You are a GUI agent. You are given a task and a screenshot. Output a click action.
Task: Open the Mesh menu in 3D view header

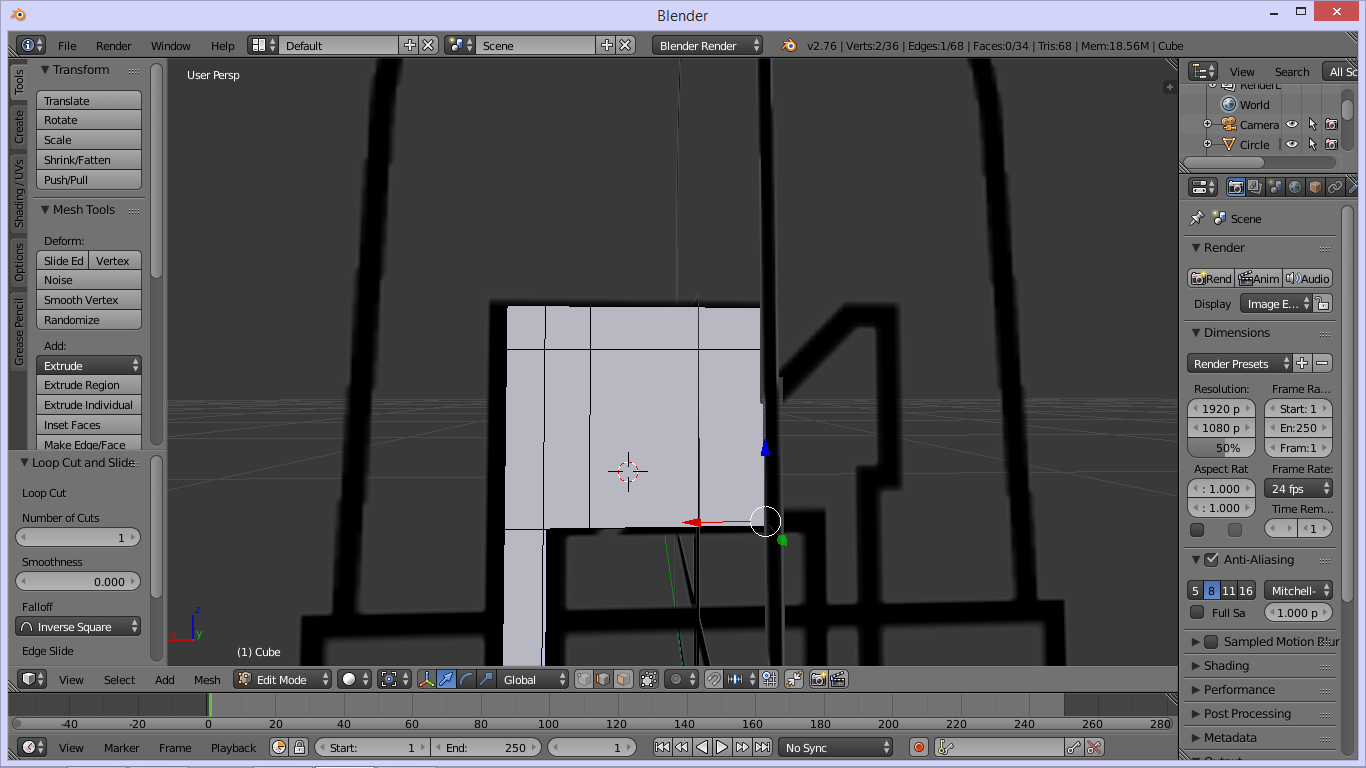[x=207, y=679]
